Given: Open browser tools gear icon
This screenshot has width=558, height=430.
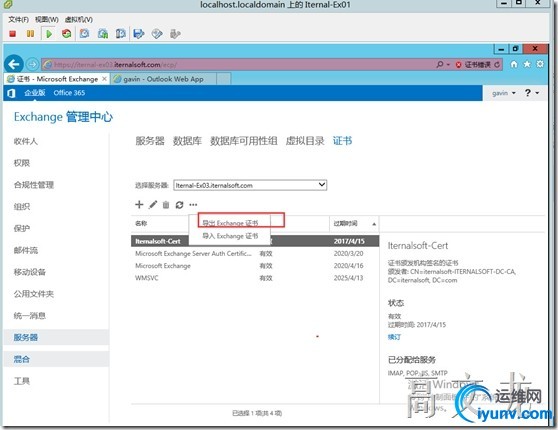Looking at the screenshot, I should click(540, 64).
